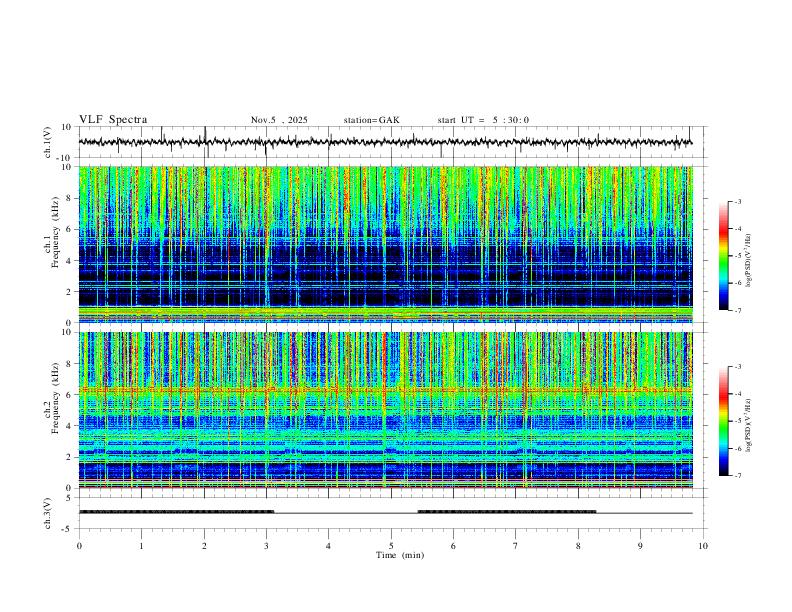Click the "-6" value on ch.2 colorbar

coord(737,448)
